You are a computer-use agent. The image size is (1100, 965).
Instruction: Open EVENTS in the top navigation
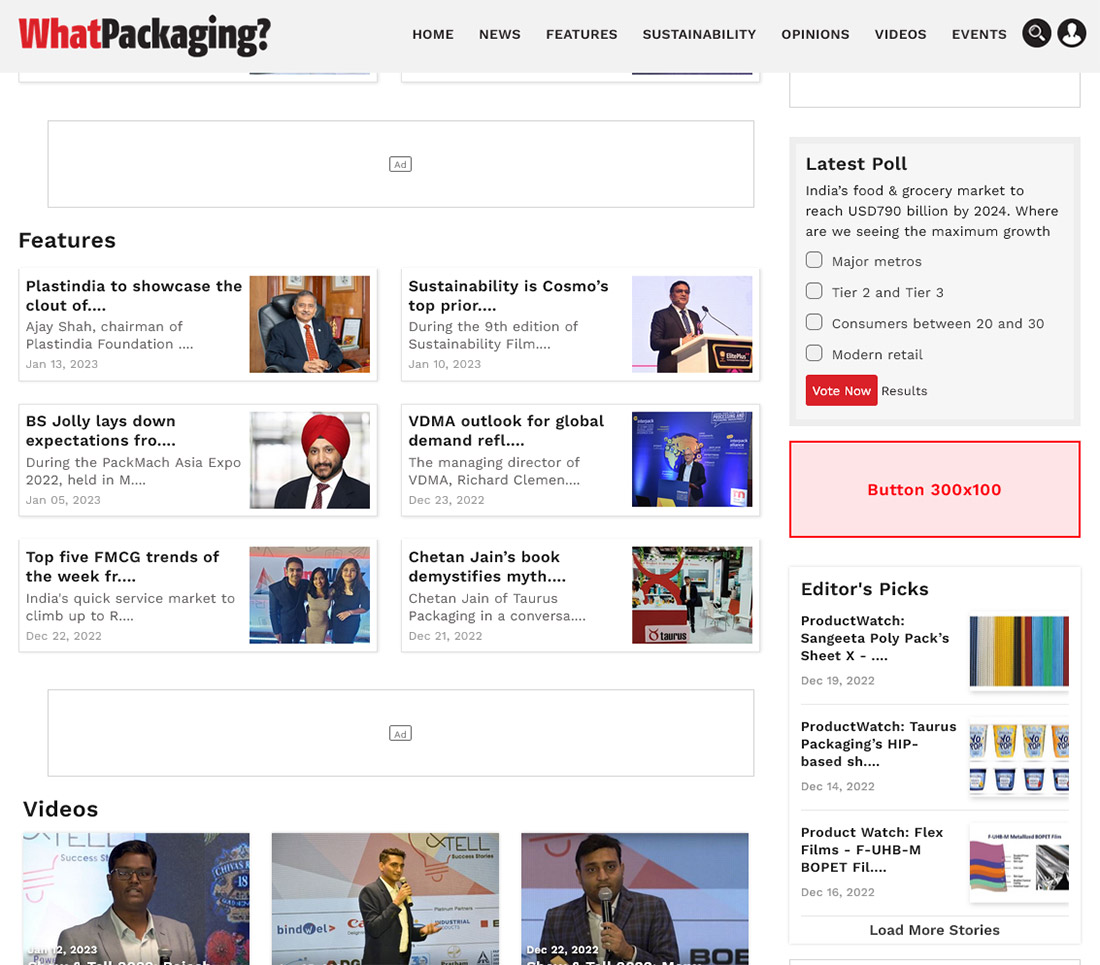point(979,34)
